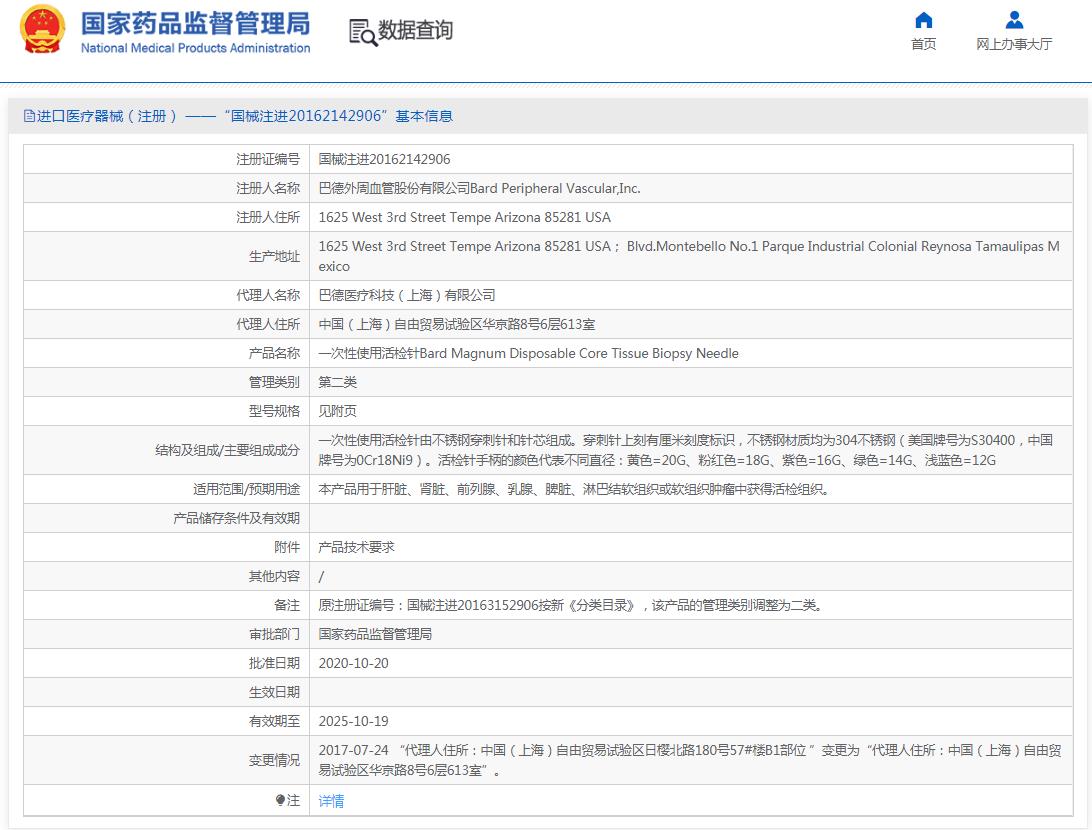Screen dimensions: 1092x830
Task: Click the 变更情况 label cell
Action: coord(166,760)
